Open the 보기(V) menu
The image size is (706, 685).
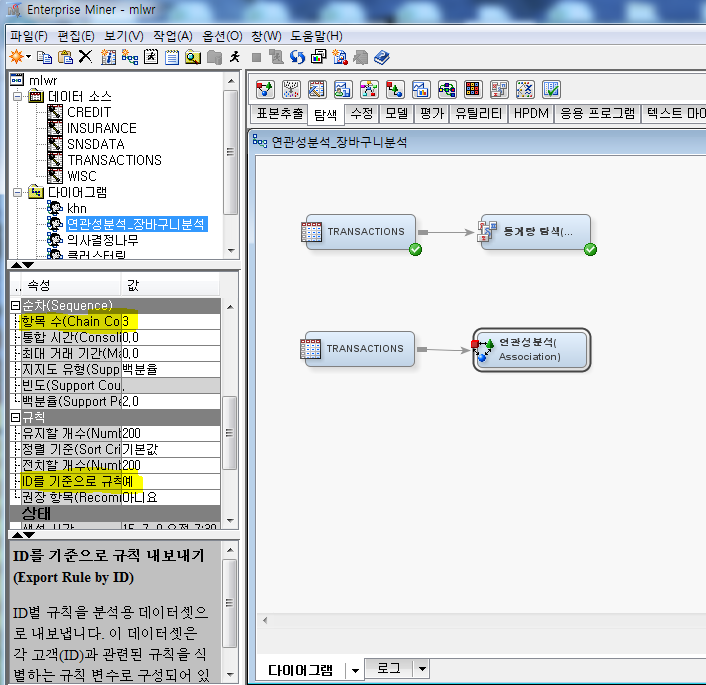pyautogui.click(x=124, y=36)
